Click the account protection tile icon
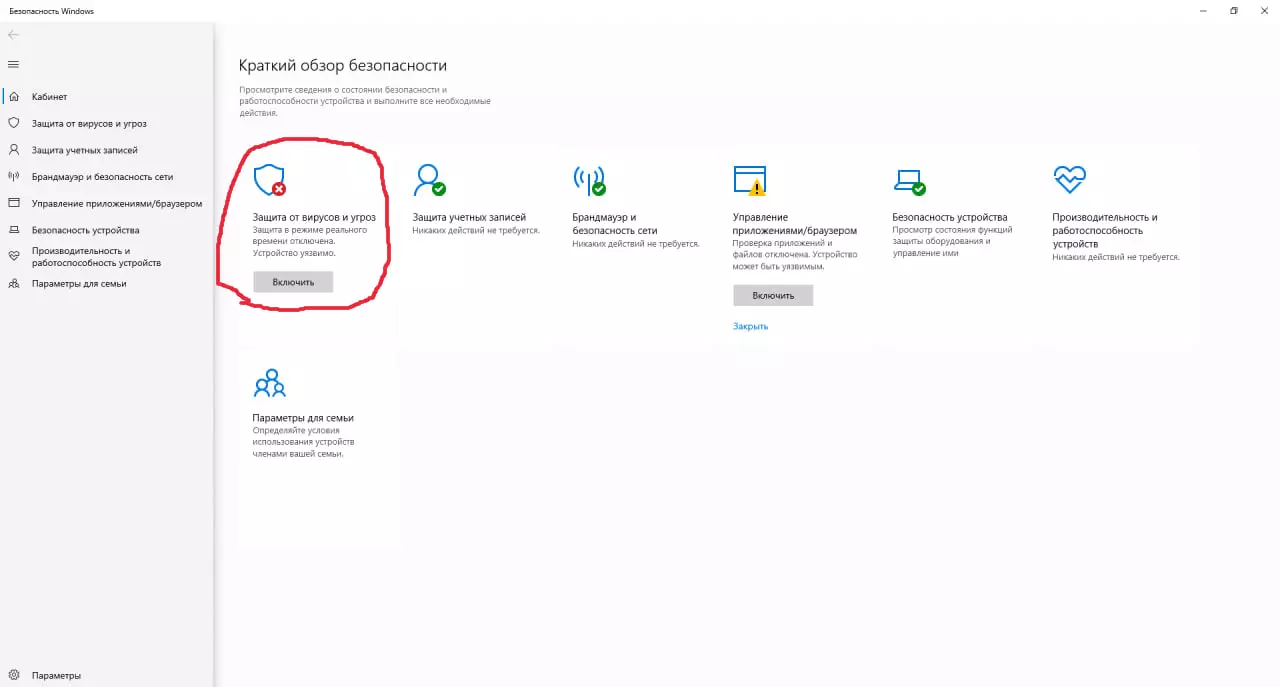The width and height of the screenshot is (1280, 687). coord(429,181)
